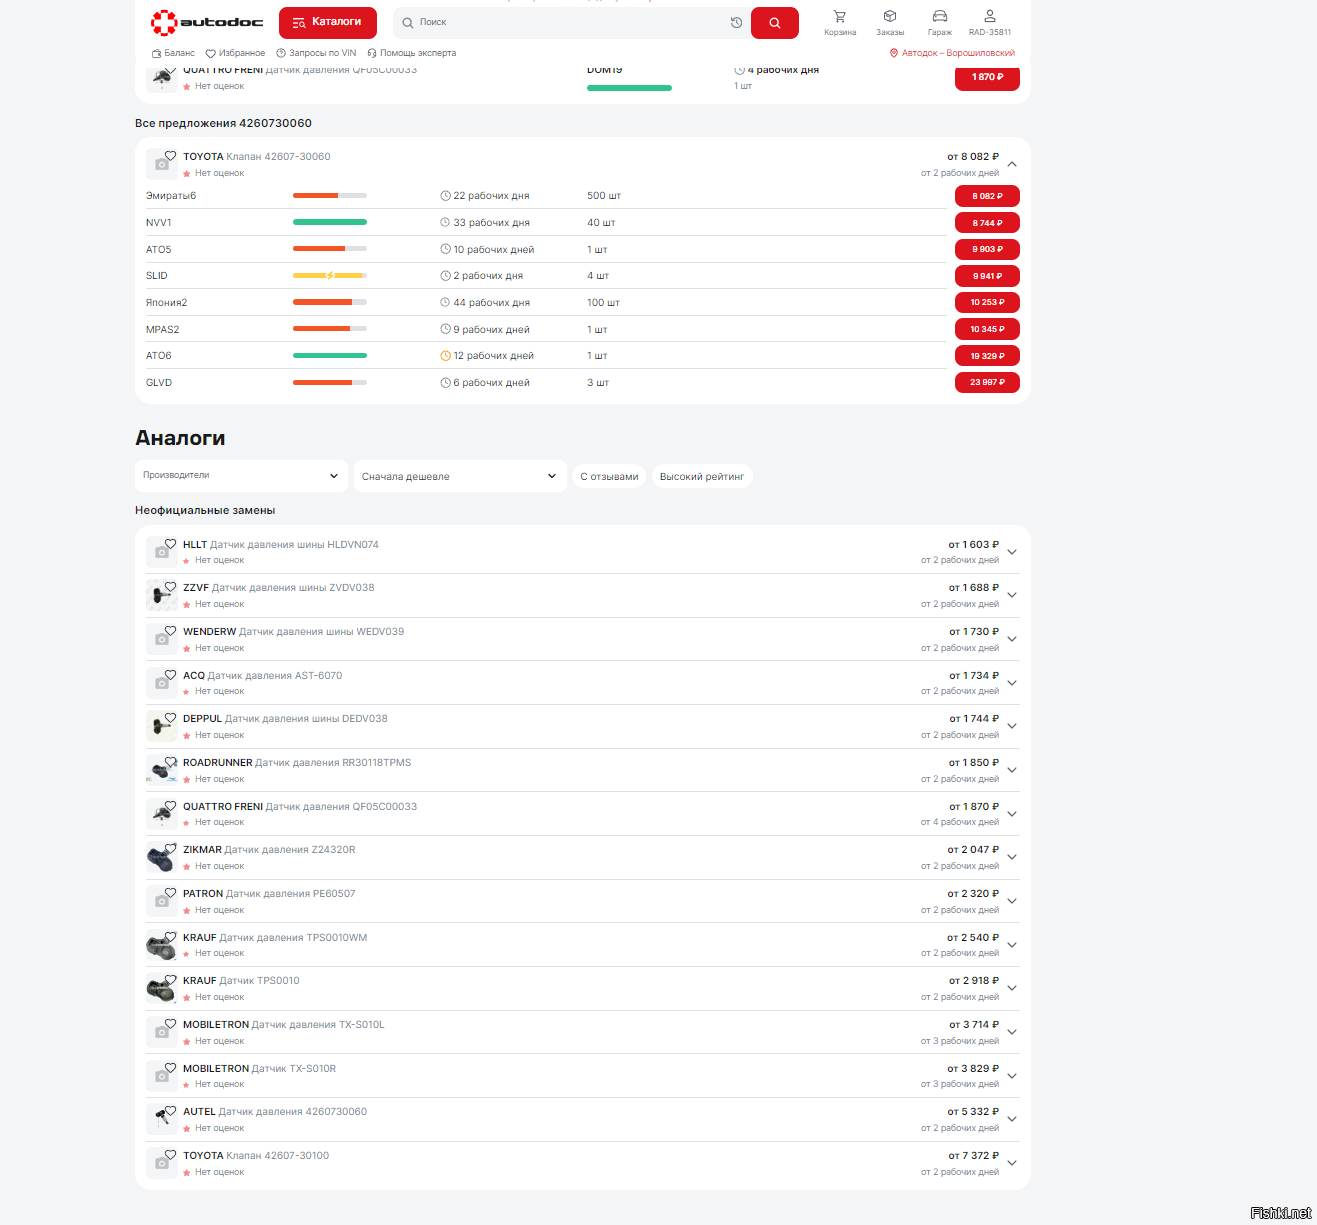The image size is (1317, 1225).
Task: Click the red search magnifier button
Action: coord(774,23)
